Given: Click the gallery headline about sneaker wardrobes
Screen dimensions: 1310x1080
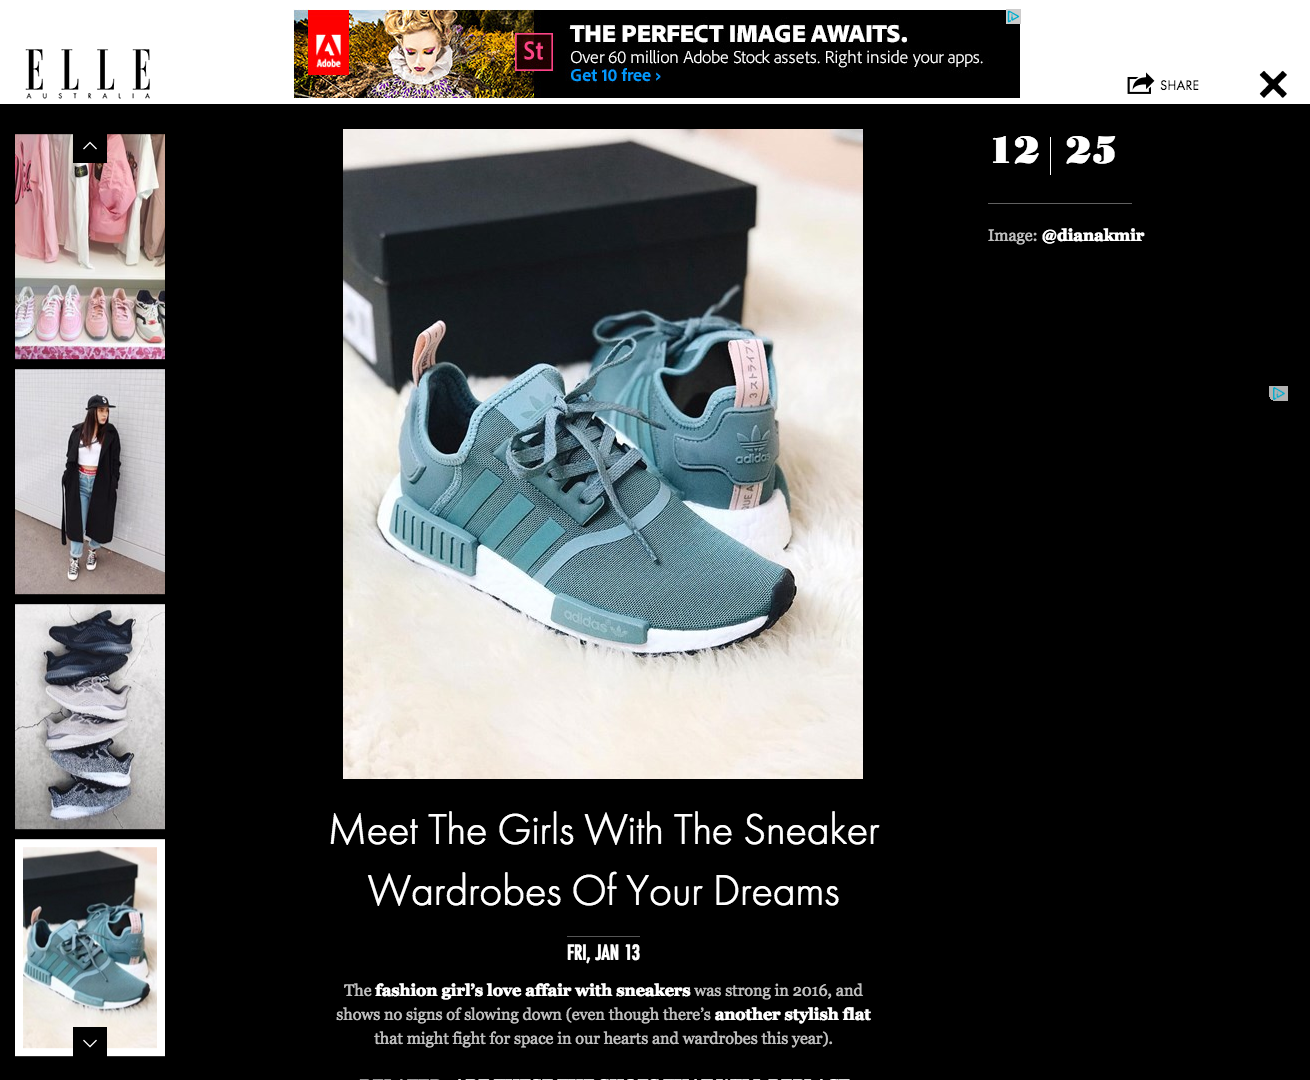Looking at the screenshot, I should 604,860.
